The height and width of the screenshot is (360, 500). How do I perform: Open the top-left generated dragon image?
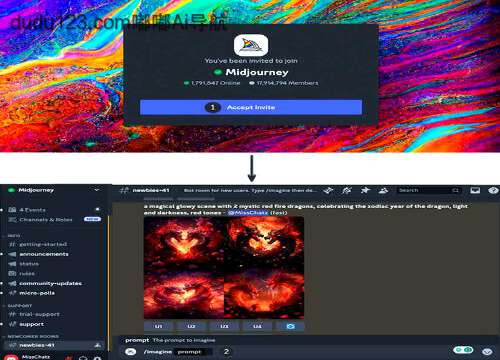tap(184, 242)
